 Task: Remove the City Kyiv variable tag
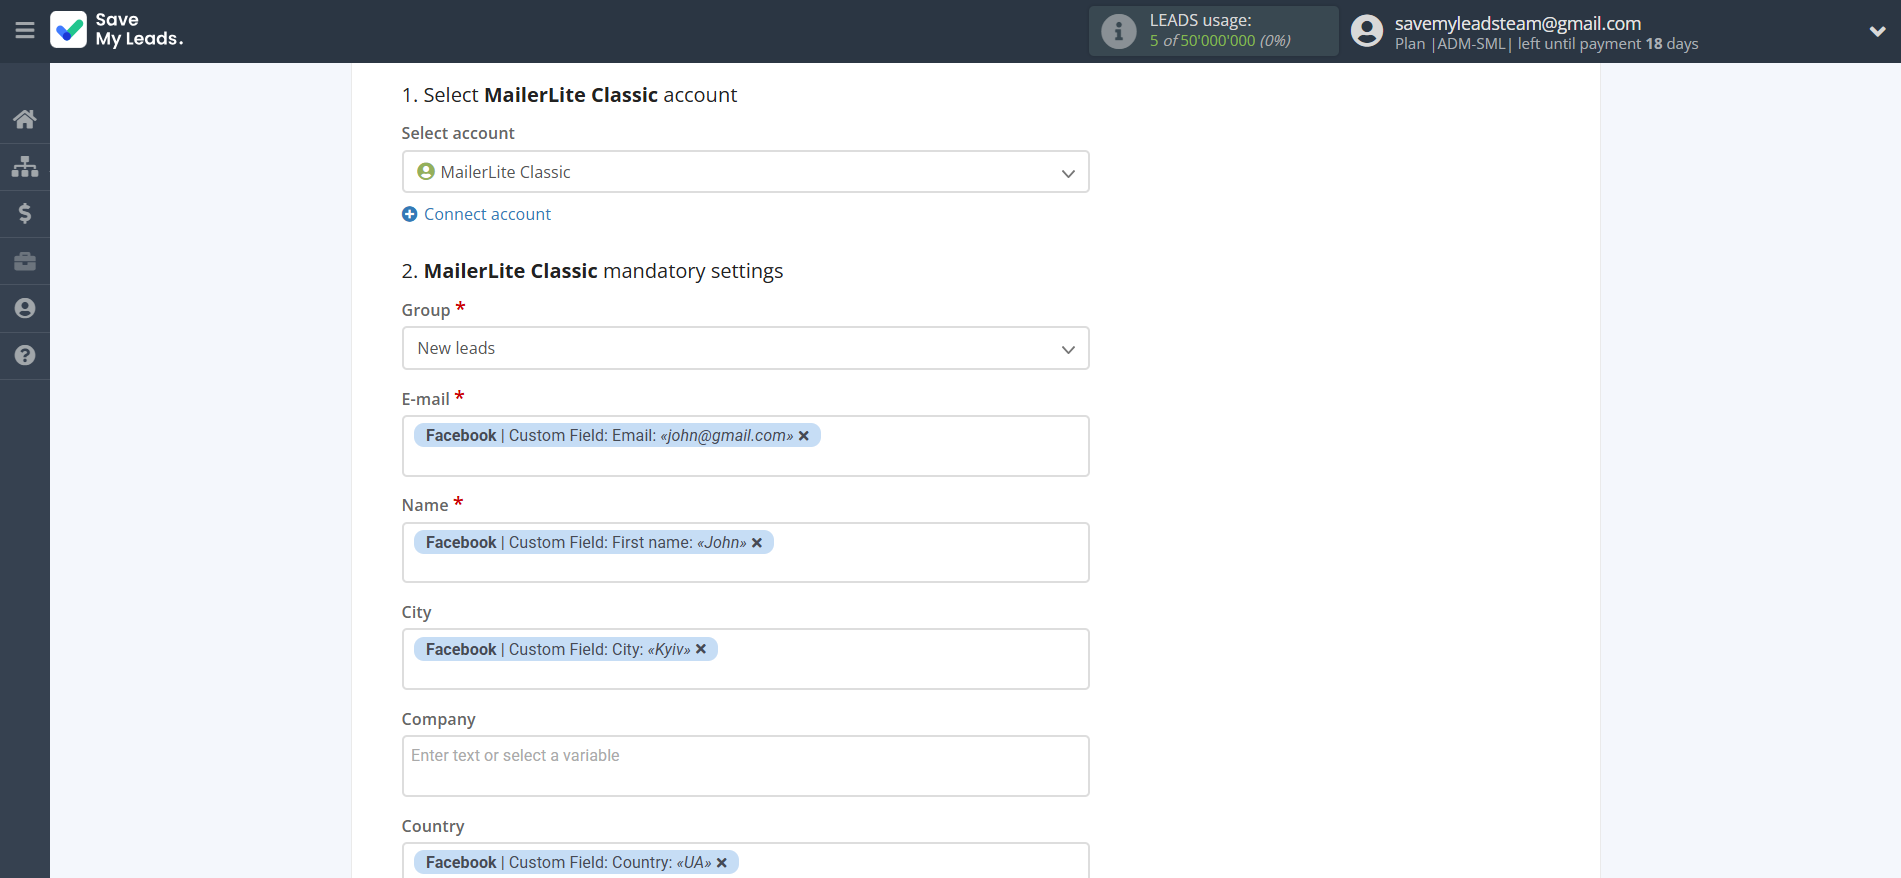point(701,650)
